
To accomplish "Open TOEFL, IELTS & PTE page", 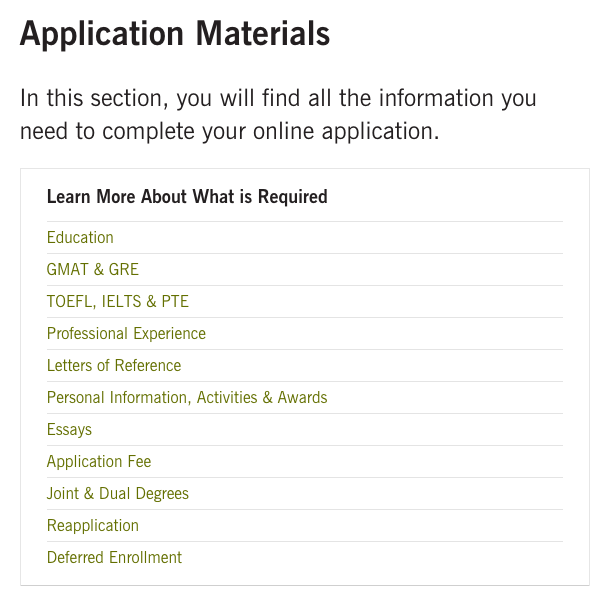I will tap(118, 302).
